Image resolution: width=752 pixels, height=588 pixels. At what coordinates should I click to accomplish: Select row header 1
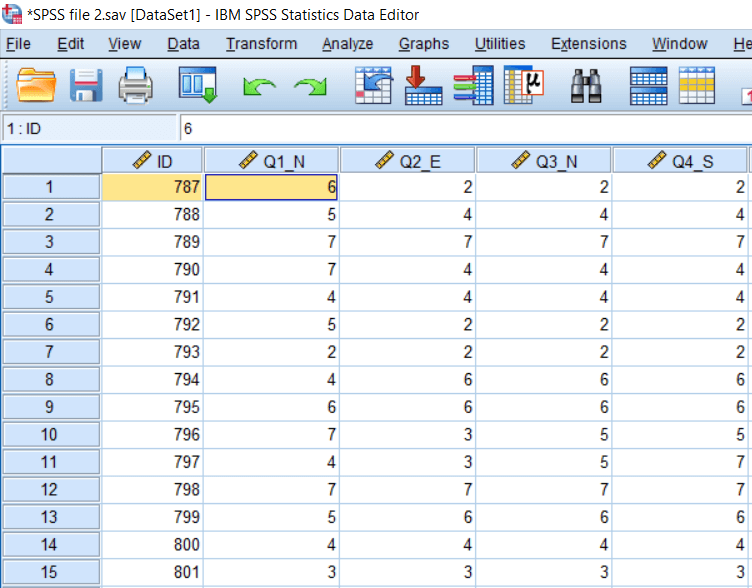click(51, 187)
